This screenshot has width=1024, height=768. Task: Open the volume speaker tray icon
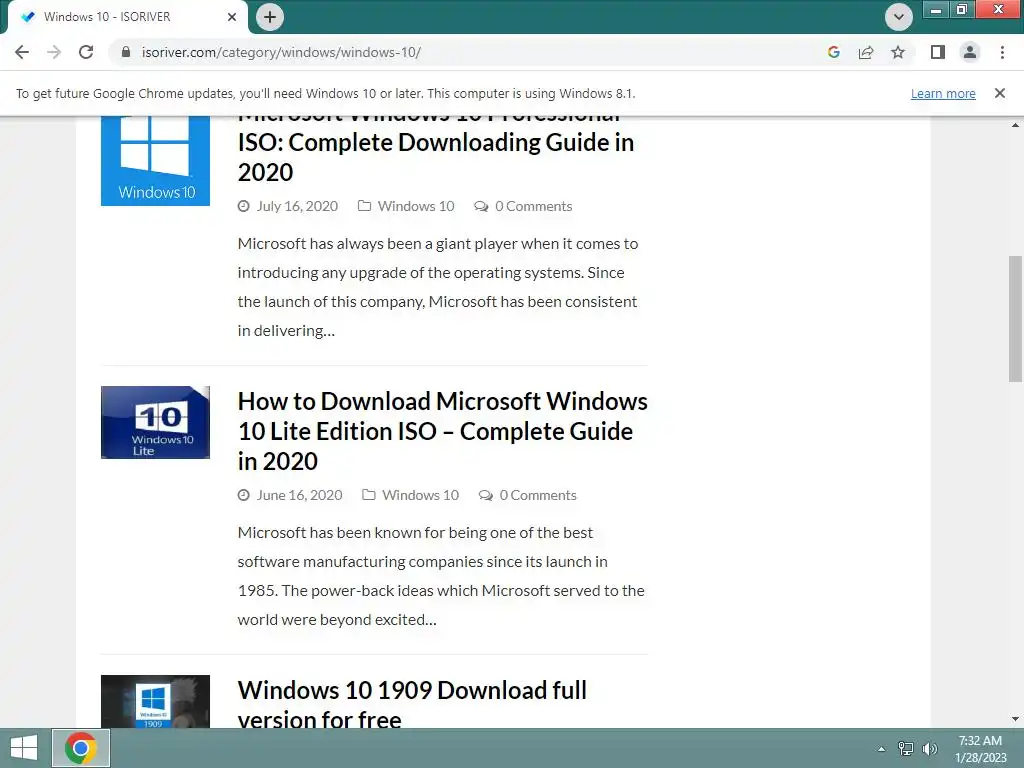(930, 749)
